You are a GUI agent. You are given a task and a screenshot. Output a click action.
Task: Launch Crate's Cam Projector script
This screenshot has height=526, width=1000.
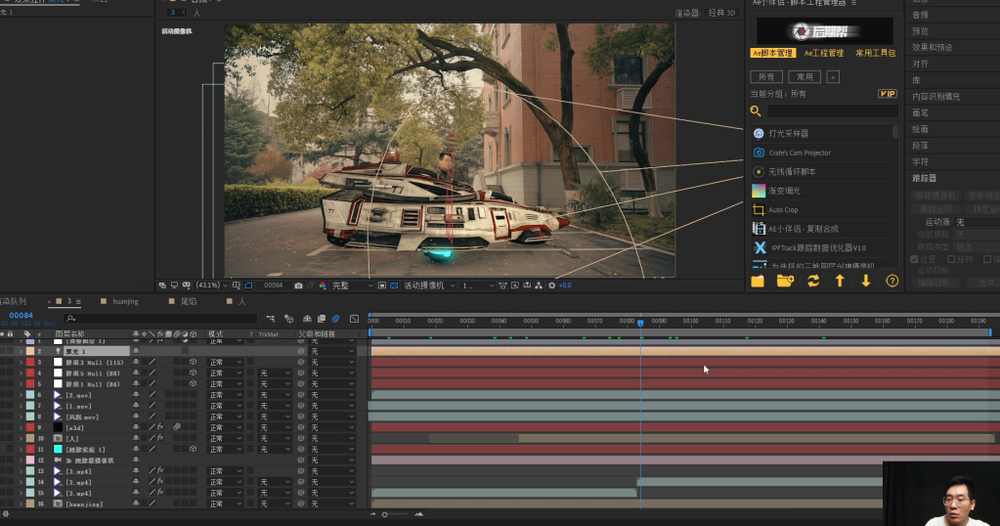(x=799, y=153)
